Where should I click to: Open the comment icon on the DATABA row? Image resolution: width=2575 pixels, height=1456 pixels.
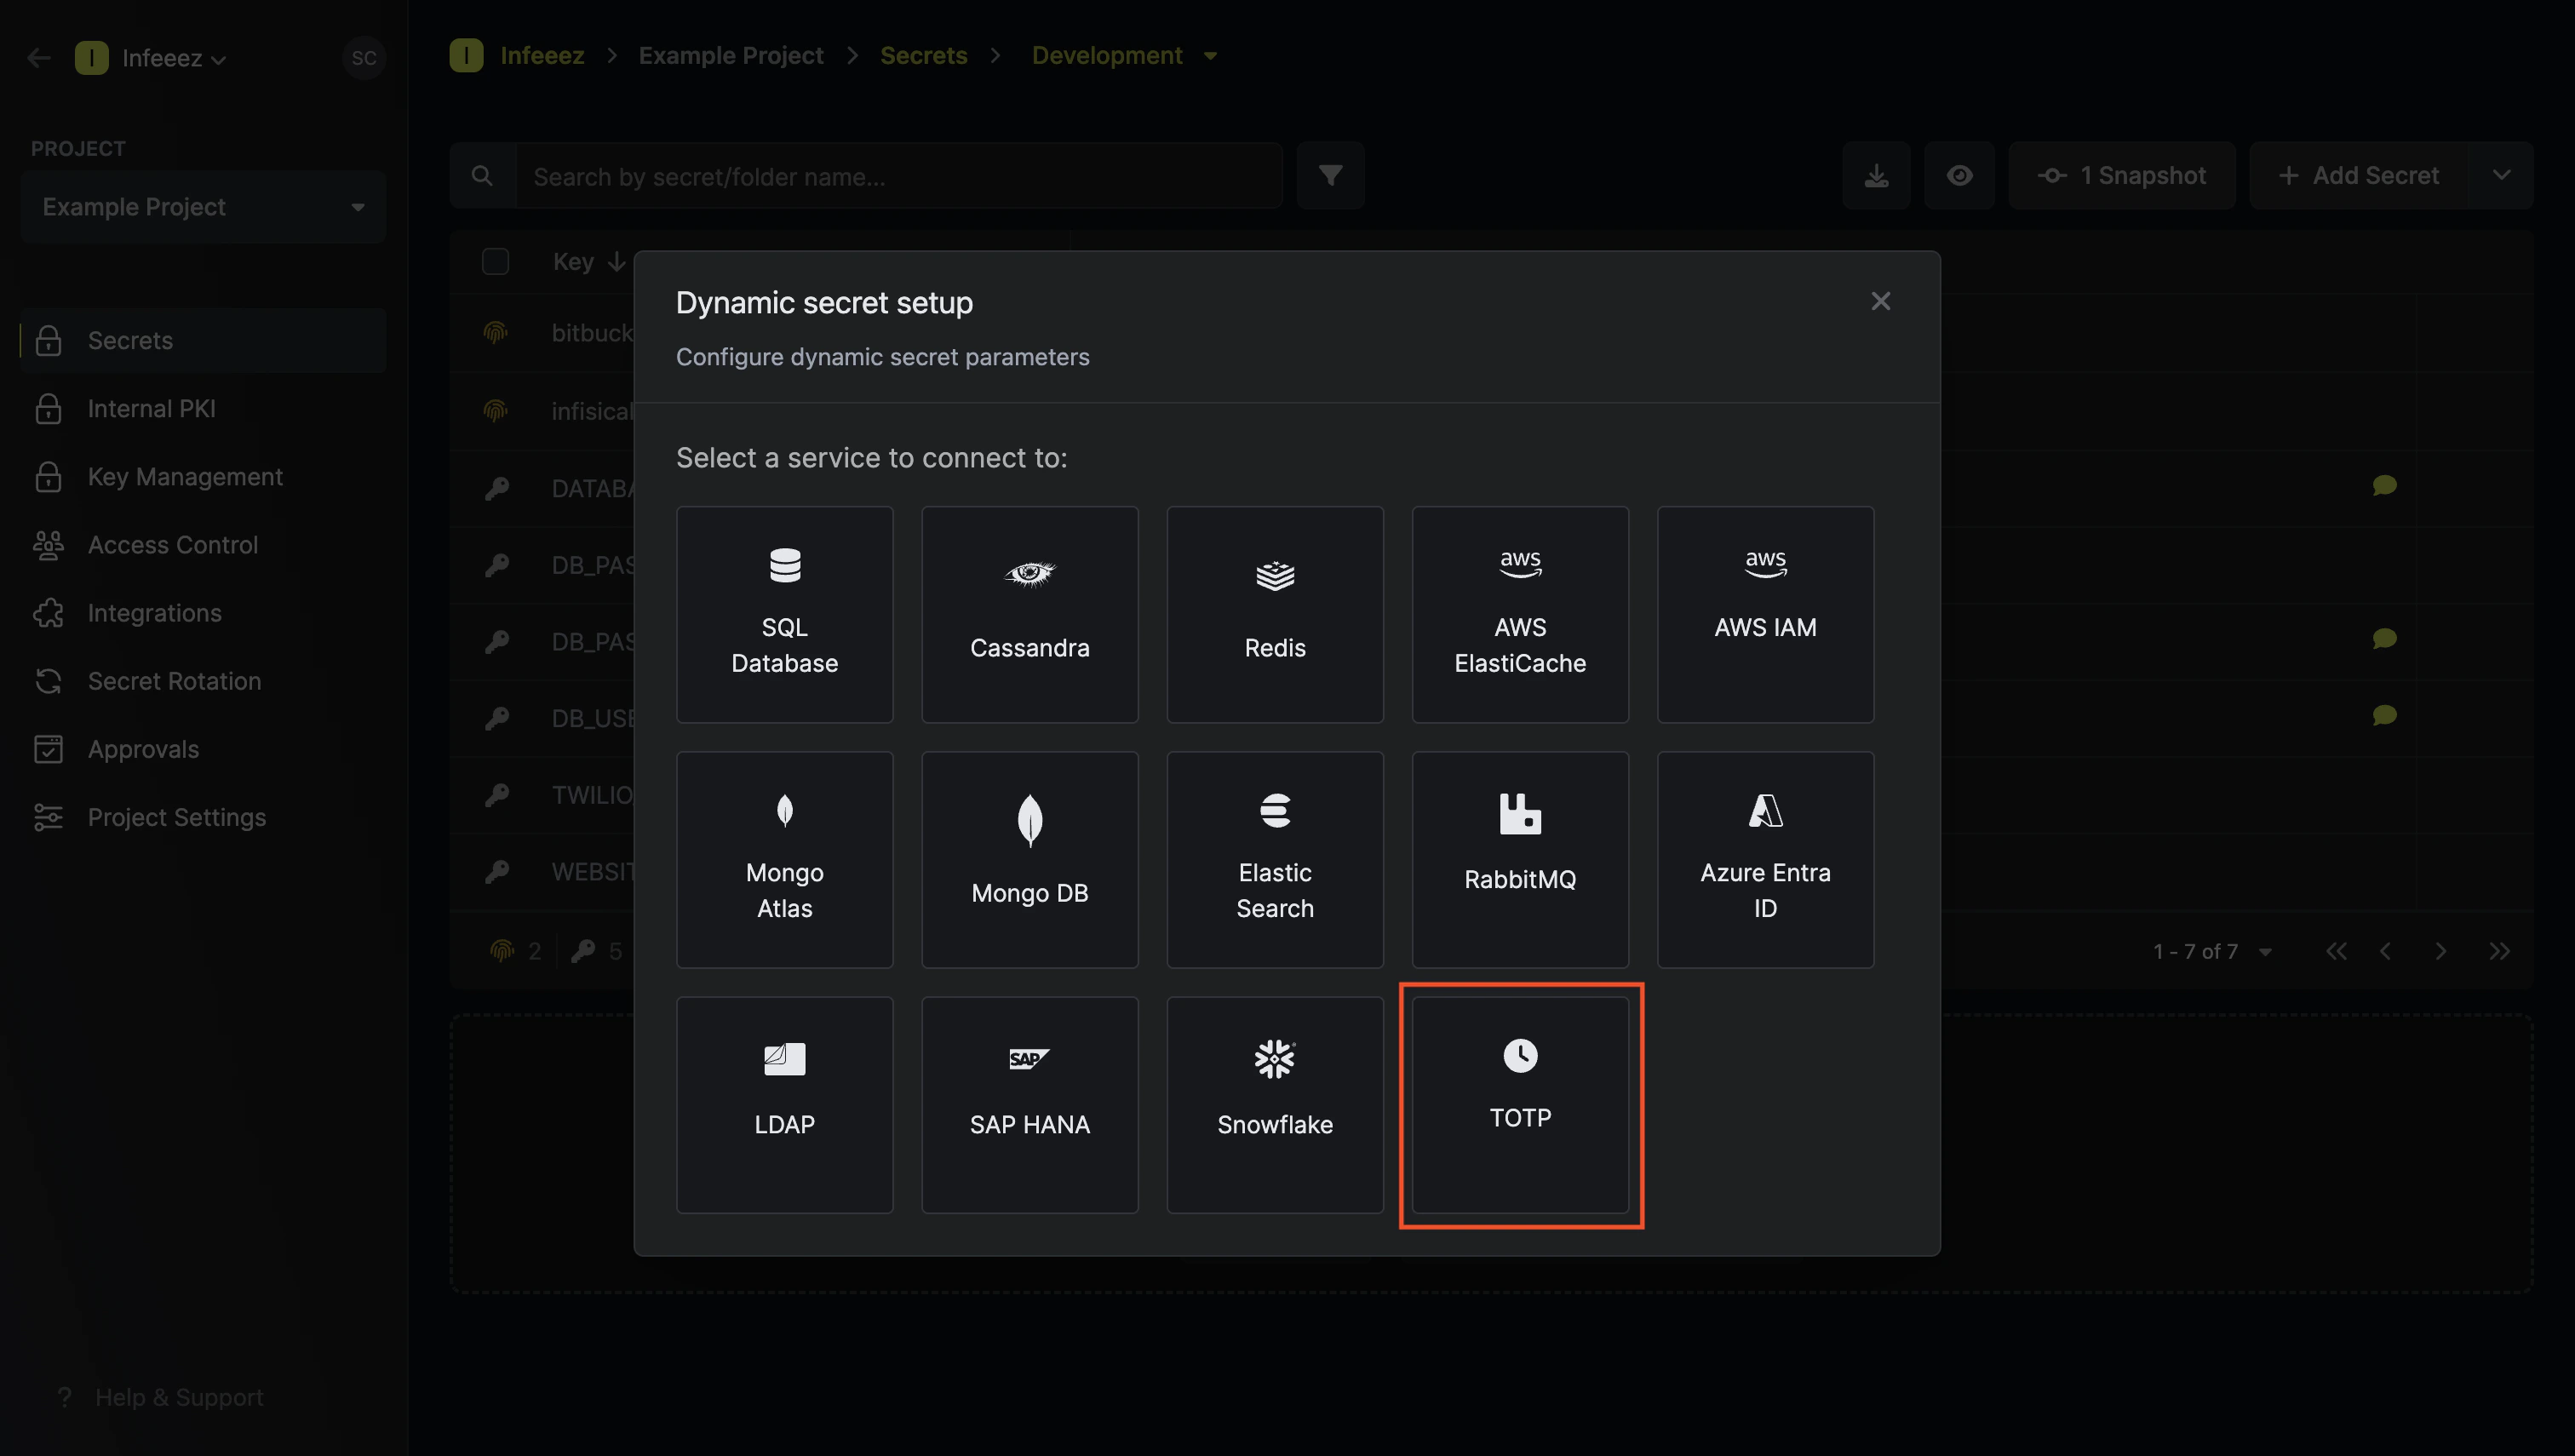click(x=2384, y=486)
